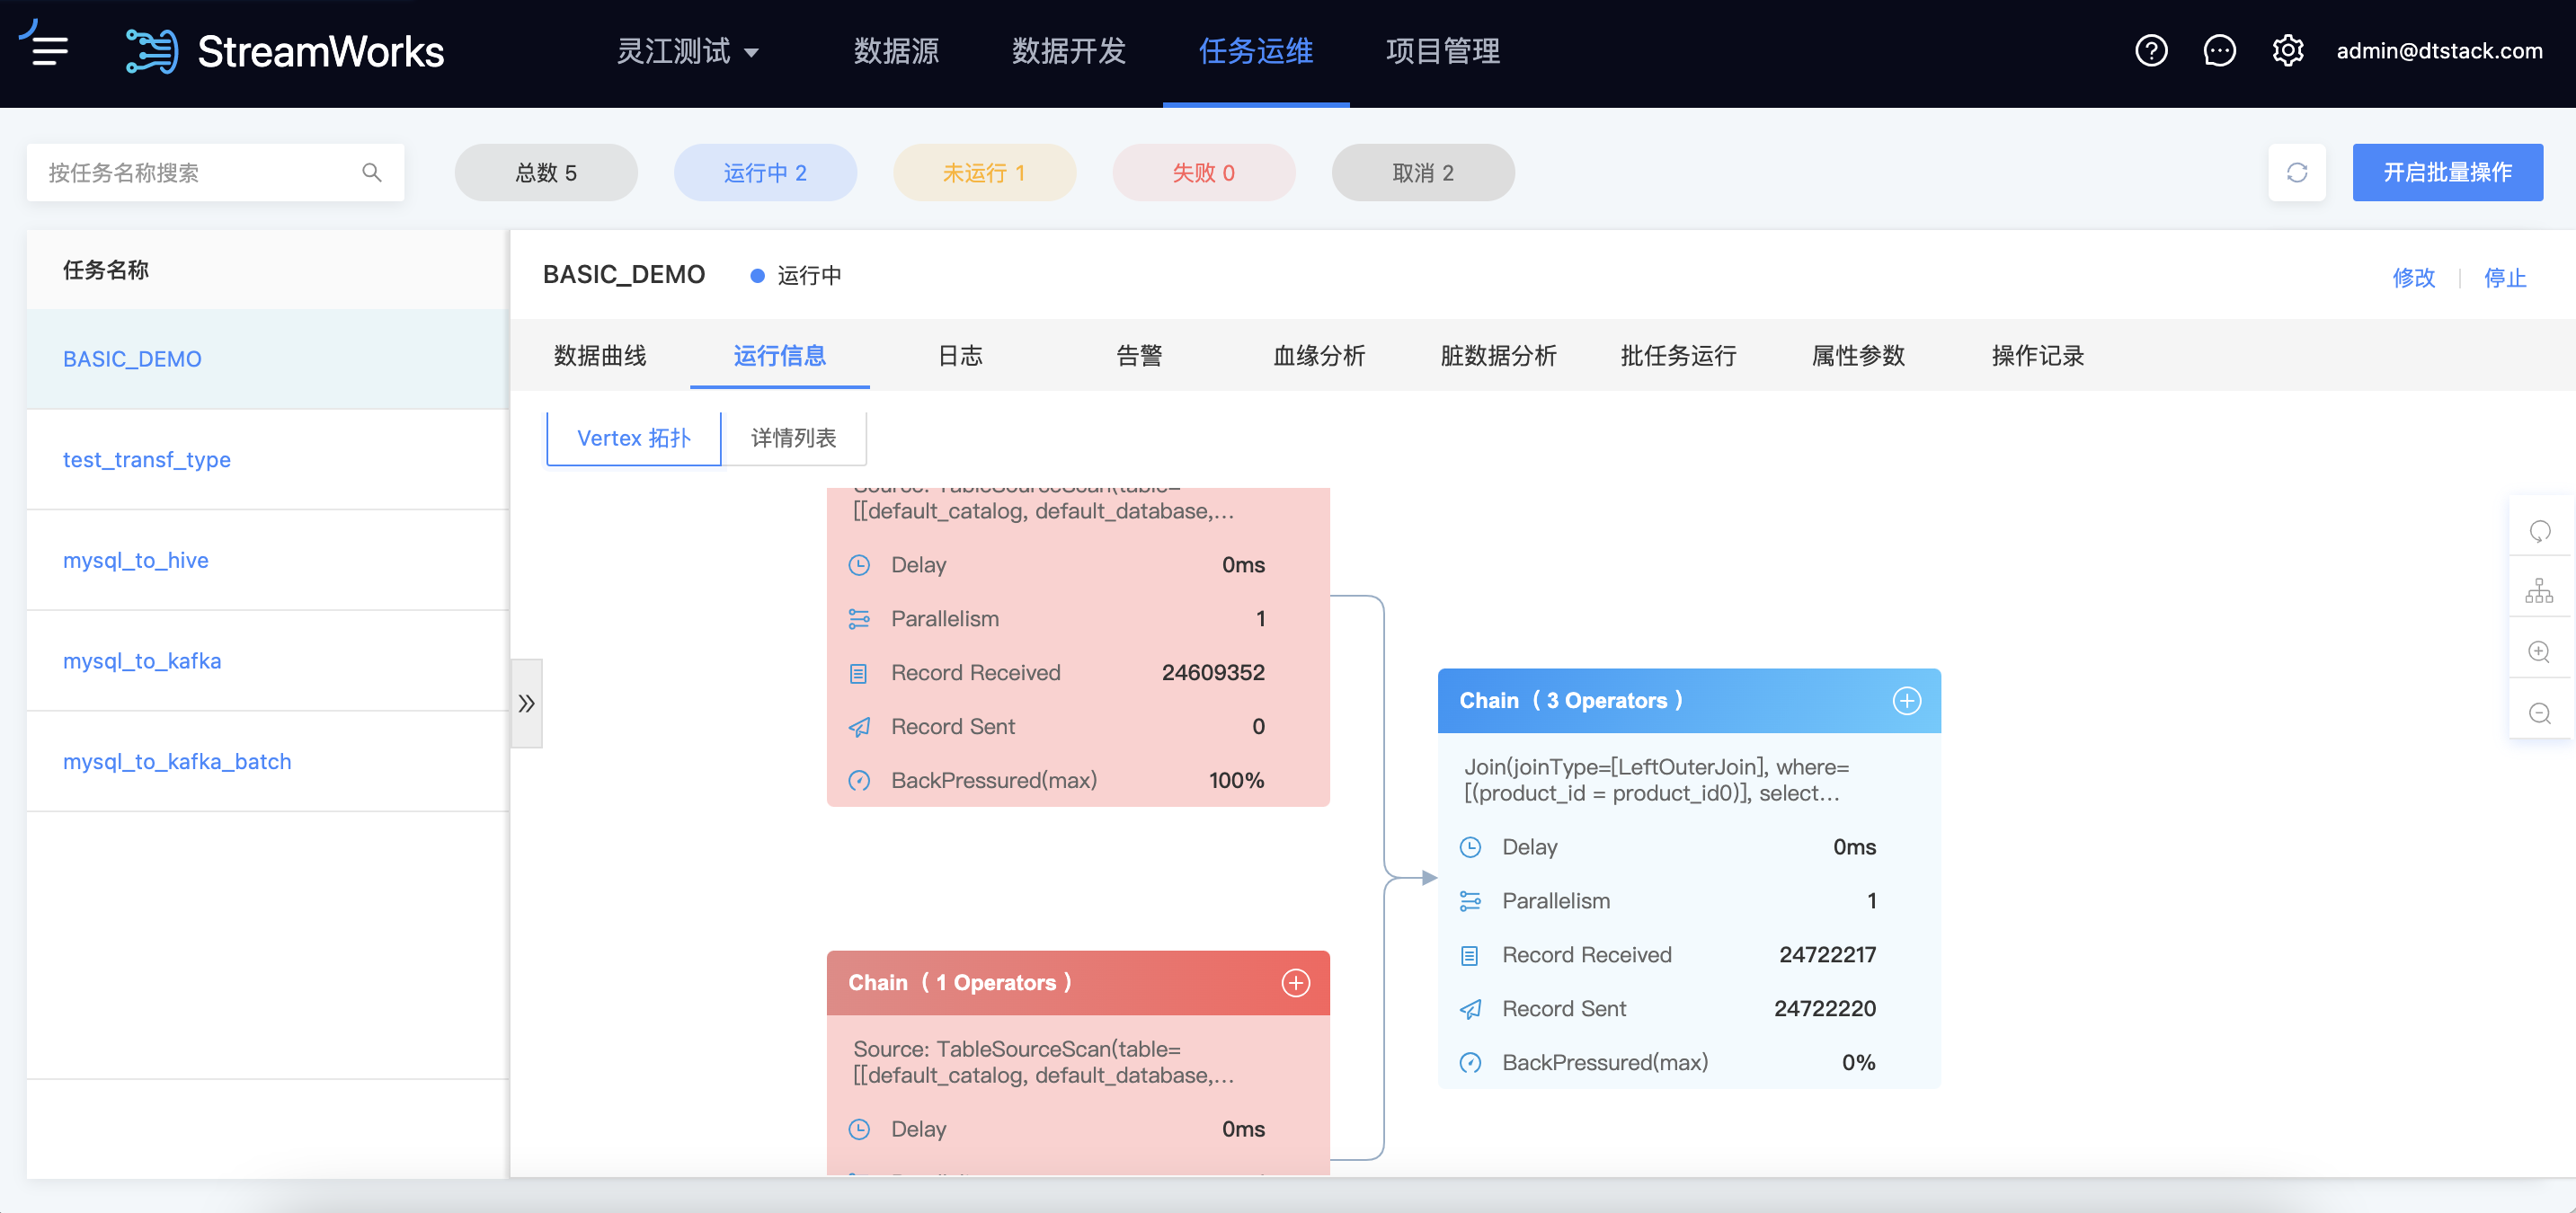
Task: Click the Record Received icon showing 24609352
Action: pos(859,673)
